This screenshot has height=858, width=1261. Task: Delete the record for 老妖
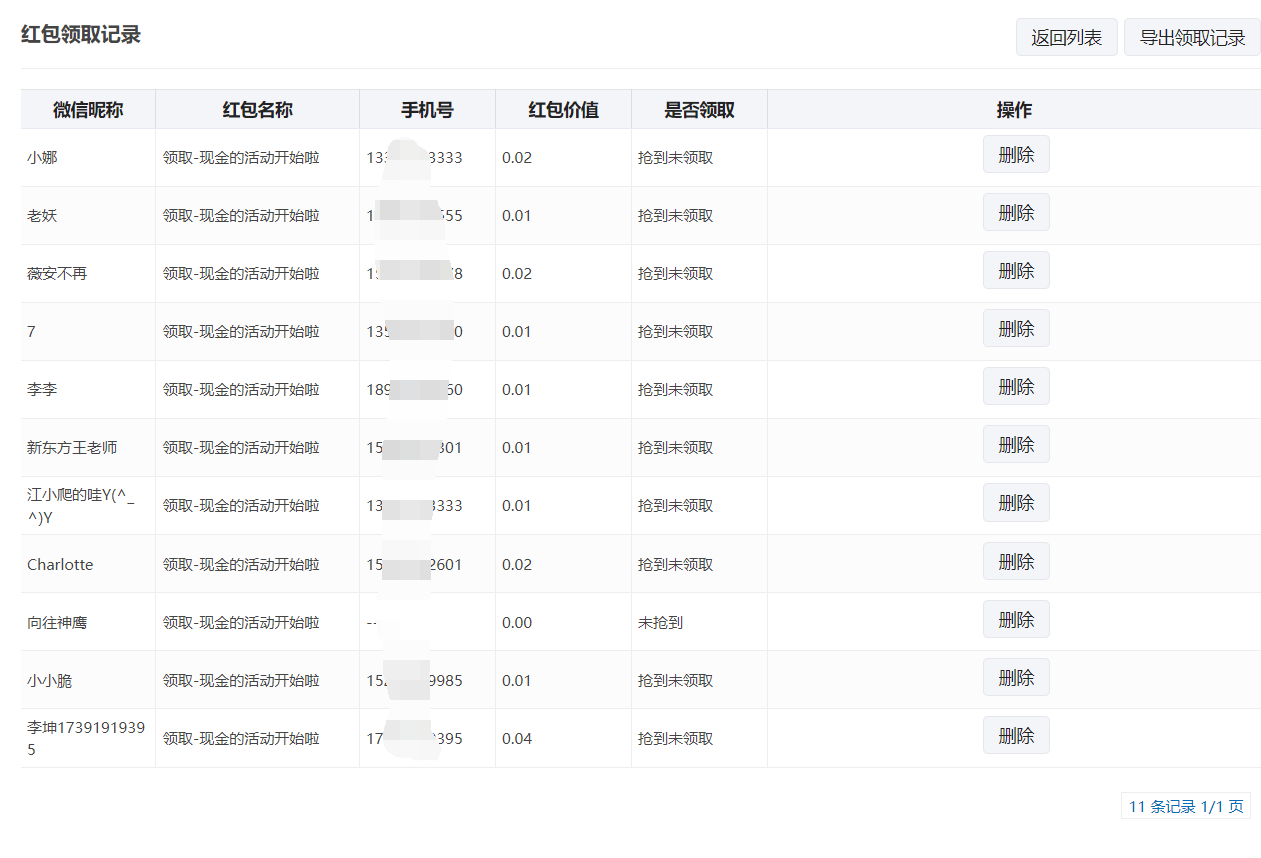[x=1016, y=213]
